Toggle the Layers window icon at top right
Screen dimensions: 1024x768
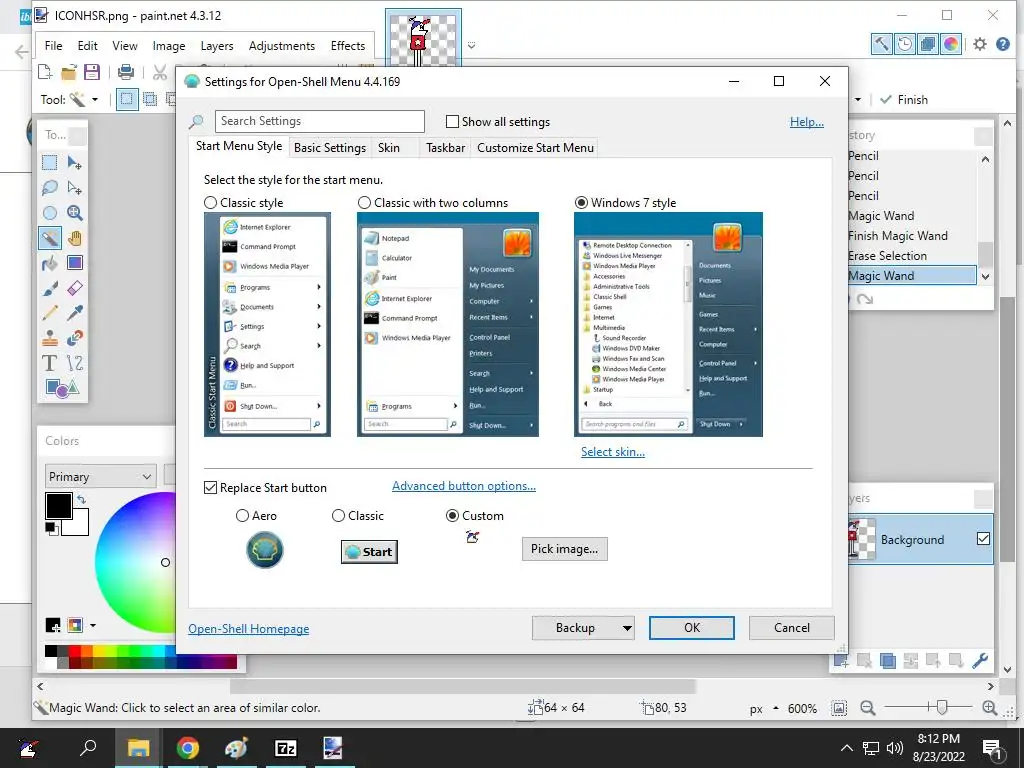tap(927, 44)
